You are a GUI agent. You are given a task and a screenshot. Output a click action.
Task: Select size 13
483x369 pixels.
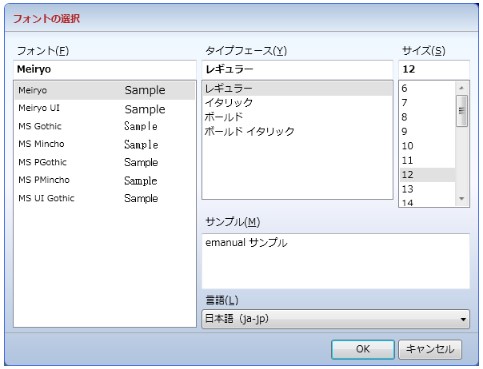pos(427,189)
